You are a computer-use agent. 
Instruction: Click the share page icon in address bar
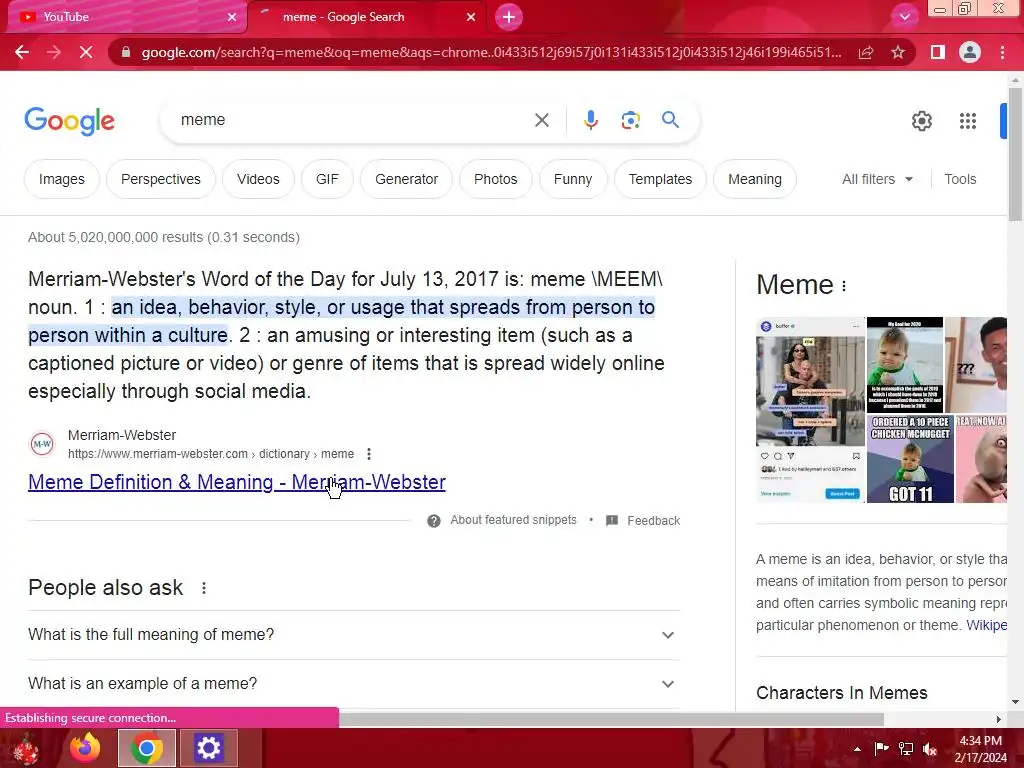tap(866, 52)
